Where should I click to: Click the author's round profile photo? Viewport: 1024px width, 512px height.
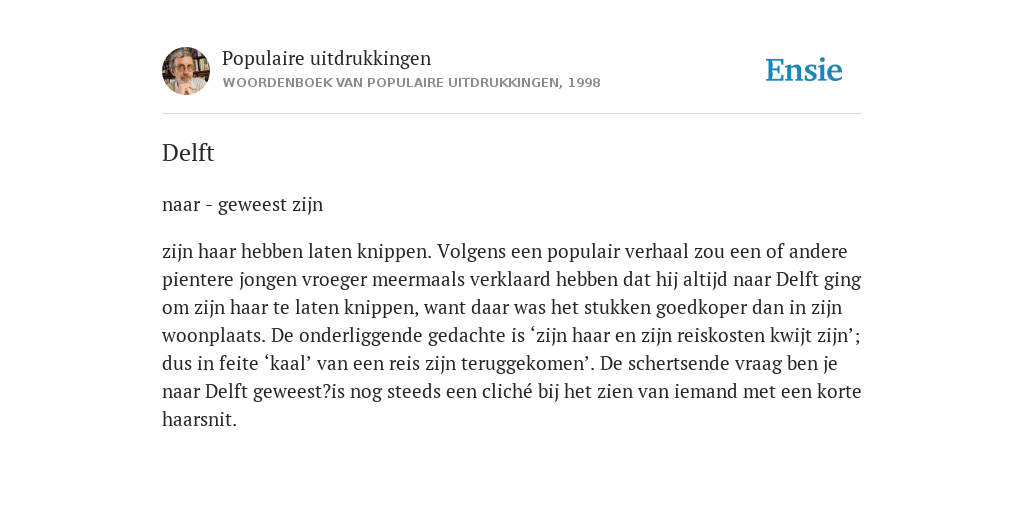[186, 71]
